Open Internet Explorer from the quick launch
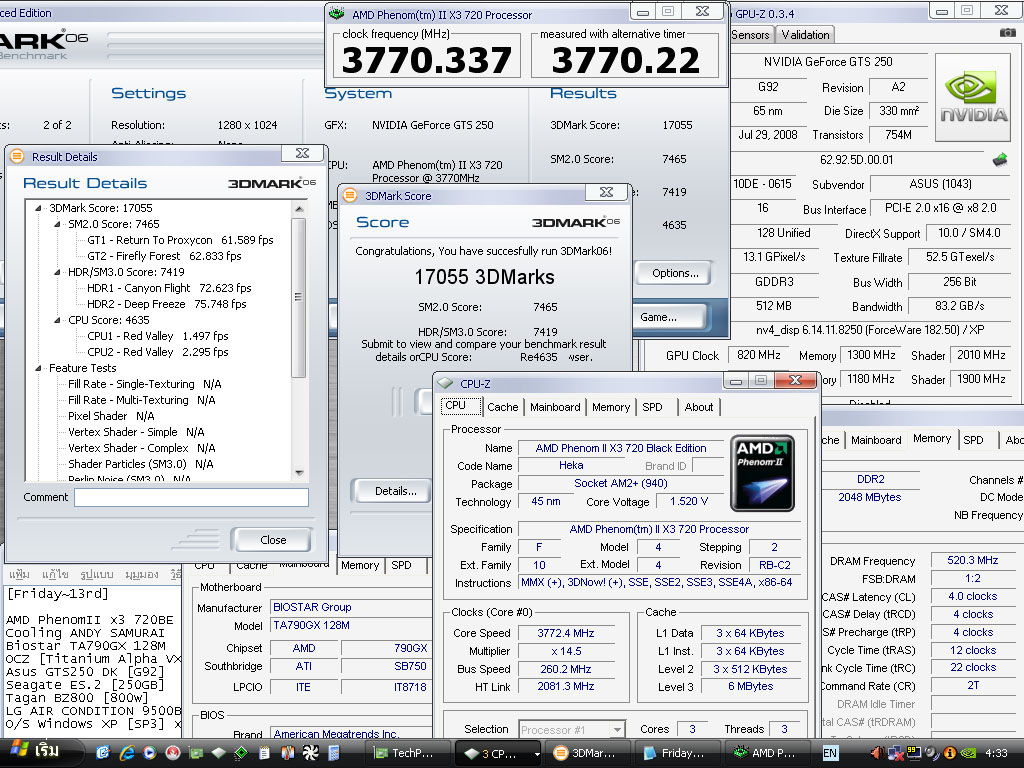Image resolution: width=1024 pixels, height=768 pixels. coord(127,752)
